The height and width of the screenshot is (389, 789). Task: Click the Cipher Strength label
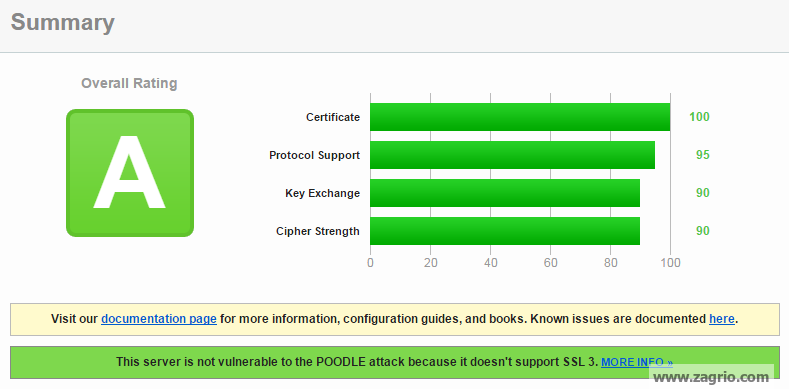click(318, 231)
